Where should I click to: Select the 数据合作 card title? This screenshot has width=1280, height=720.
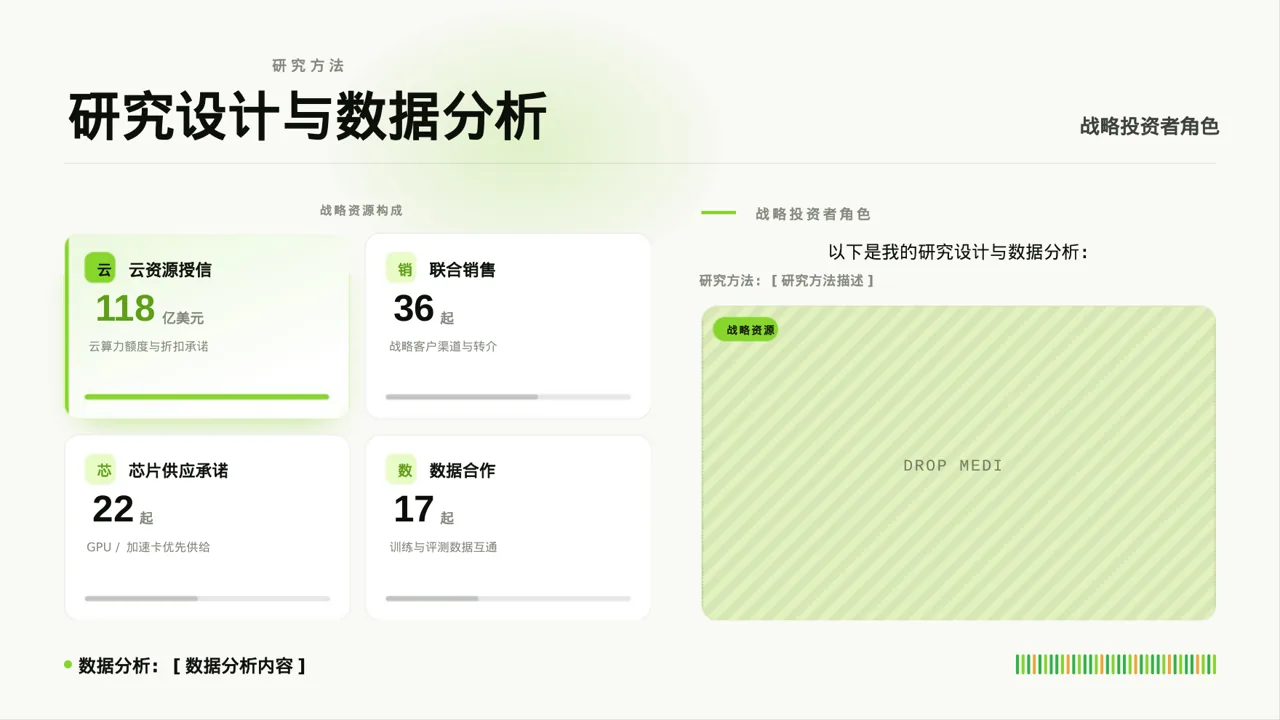click(x=462, y=471)
